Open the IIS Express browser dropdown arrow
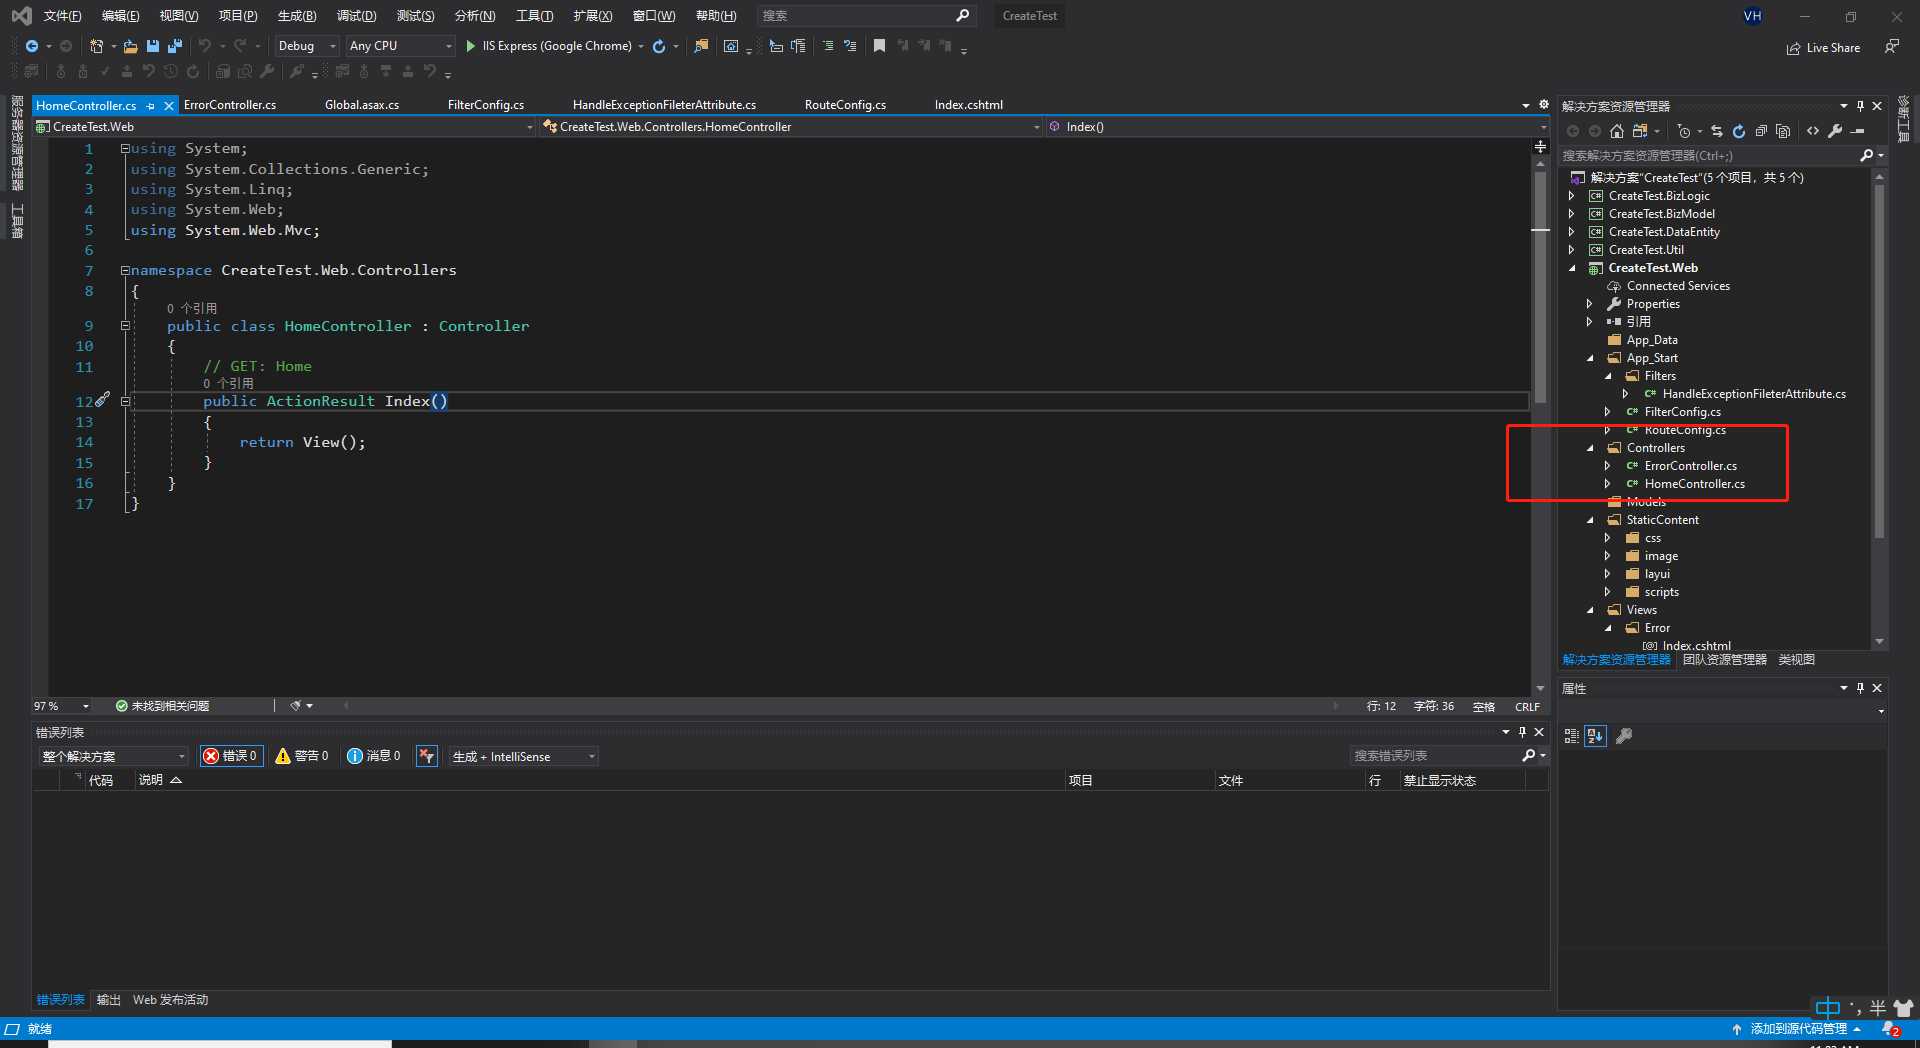The image size is (1920, 1048). point(641,46)
